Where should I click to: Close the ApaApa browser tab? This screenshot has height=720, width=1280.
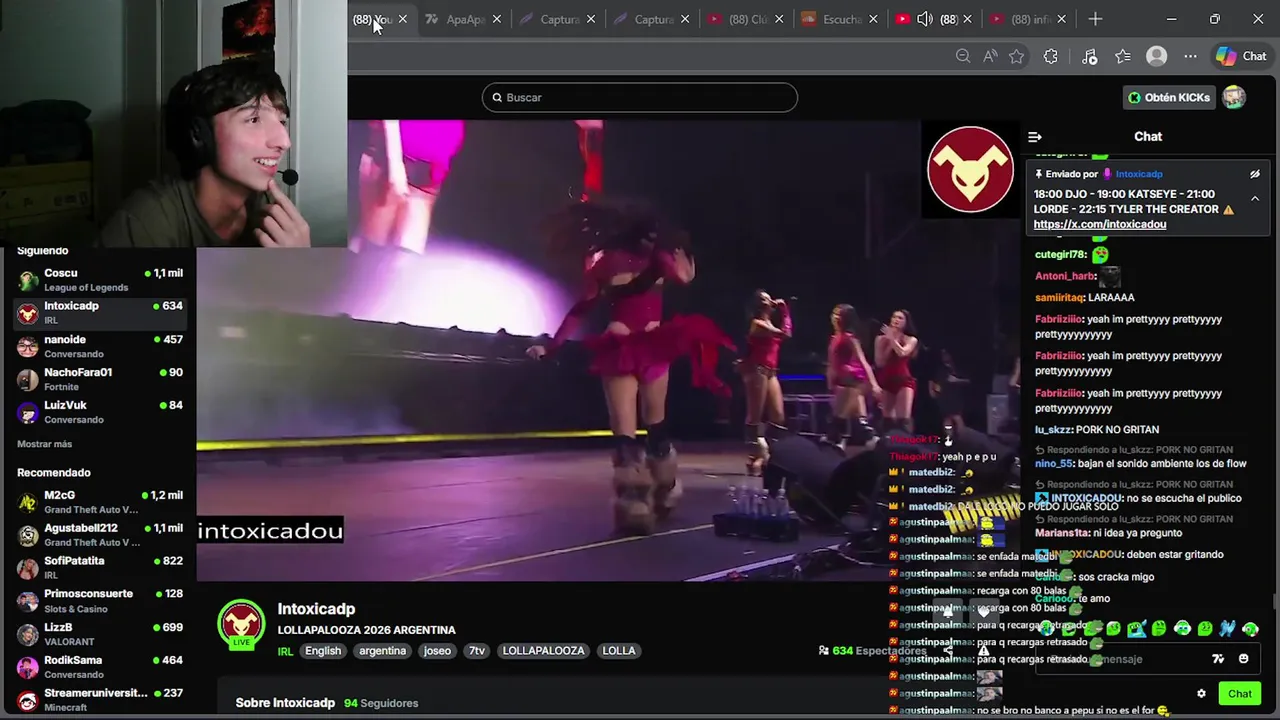tap(497, 19)
